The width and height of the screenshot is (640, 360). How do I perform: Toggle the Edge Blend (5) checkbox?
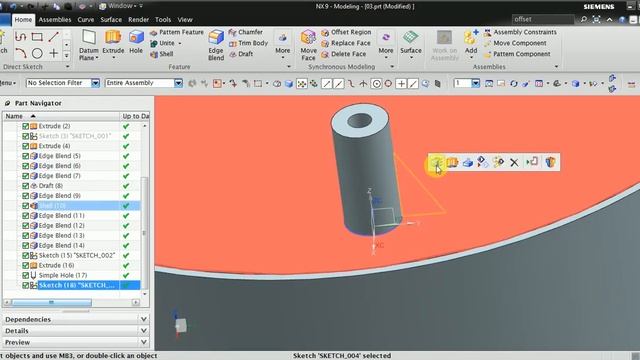[26, 156]
